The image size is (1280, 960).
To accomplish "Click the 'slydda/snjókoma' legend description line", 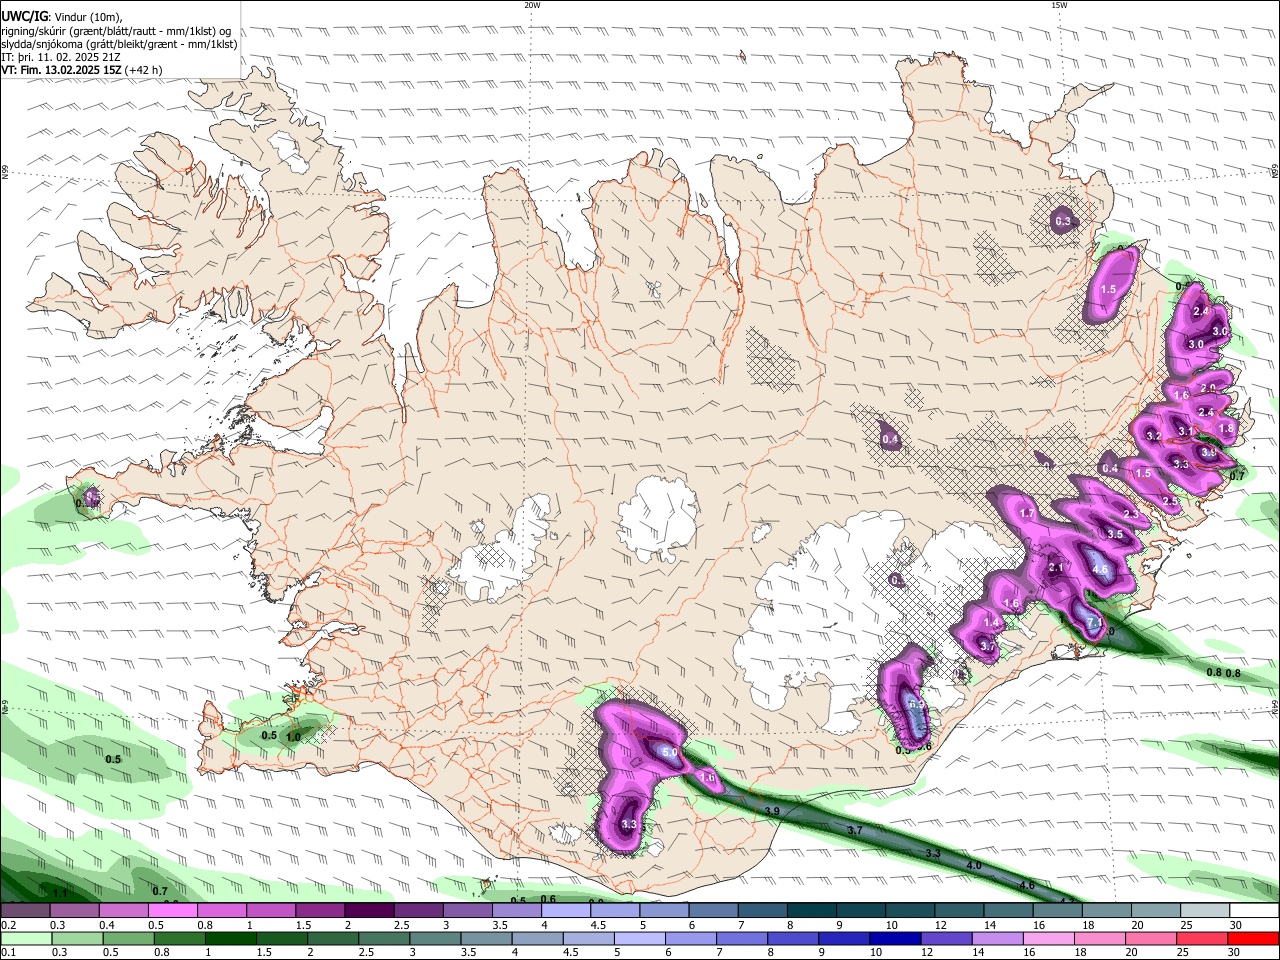I will point(119,43).
